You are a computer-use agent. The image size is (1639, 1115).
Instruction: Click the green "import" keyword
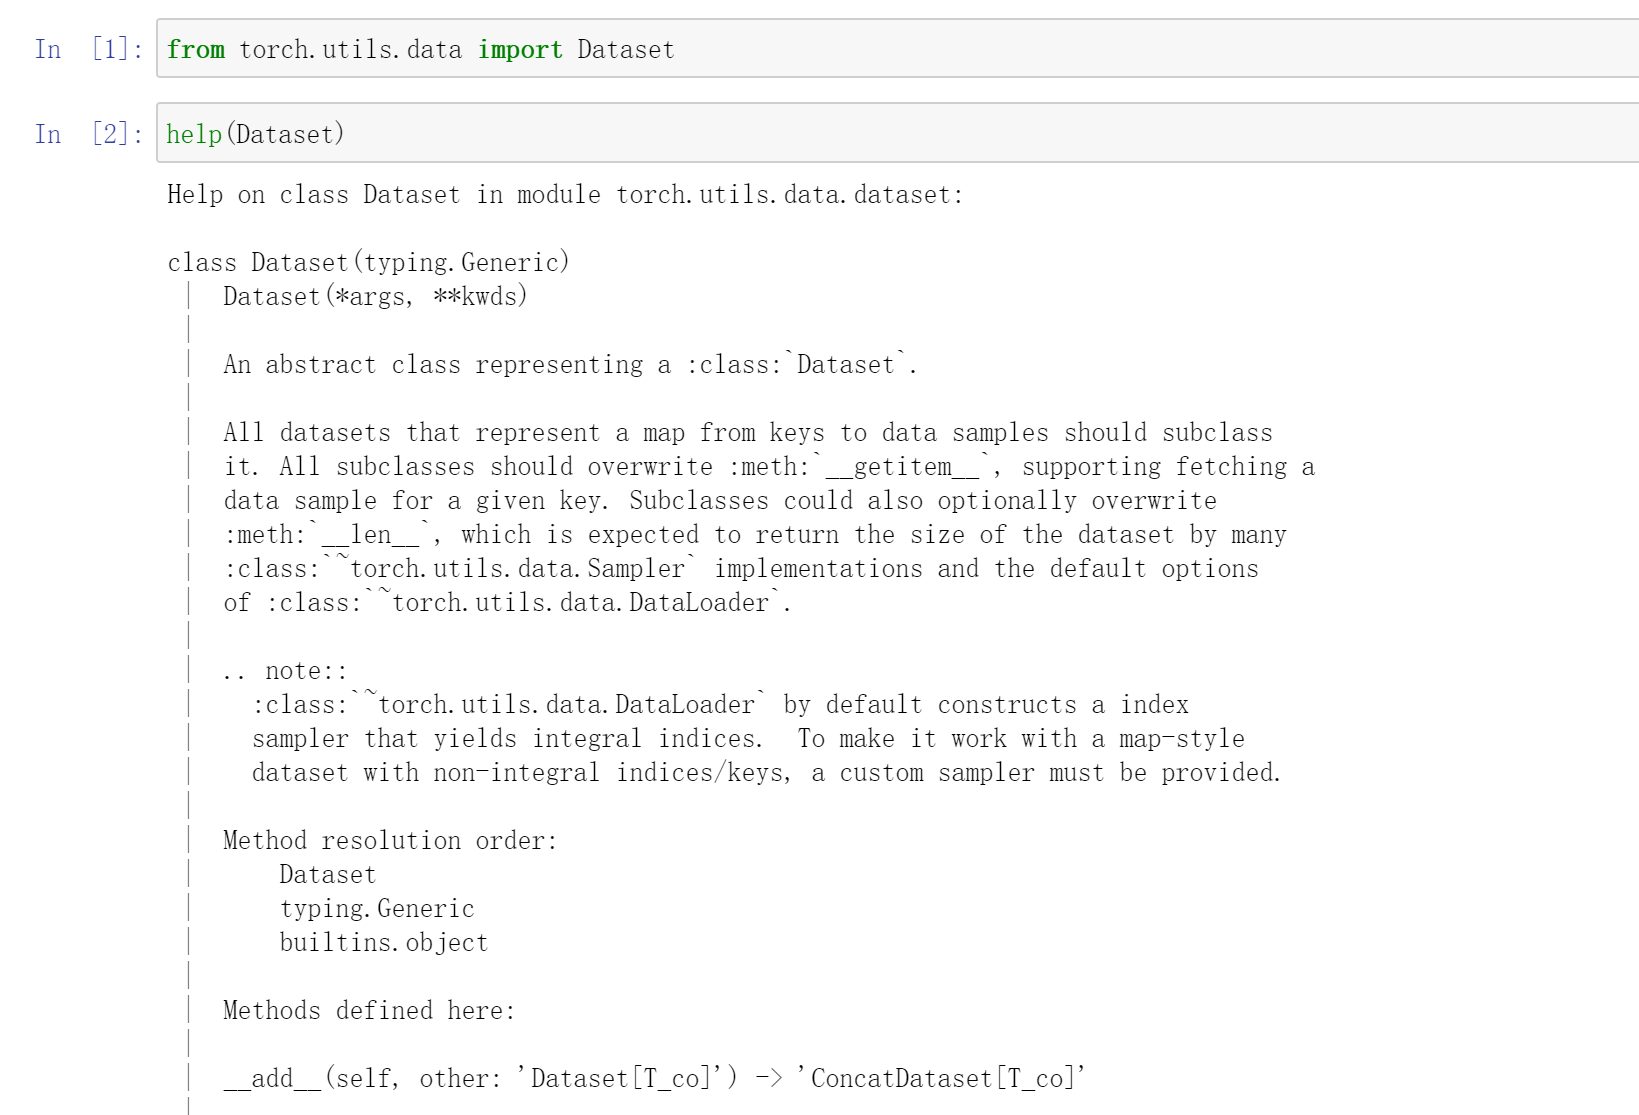tap(520, 49)
